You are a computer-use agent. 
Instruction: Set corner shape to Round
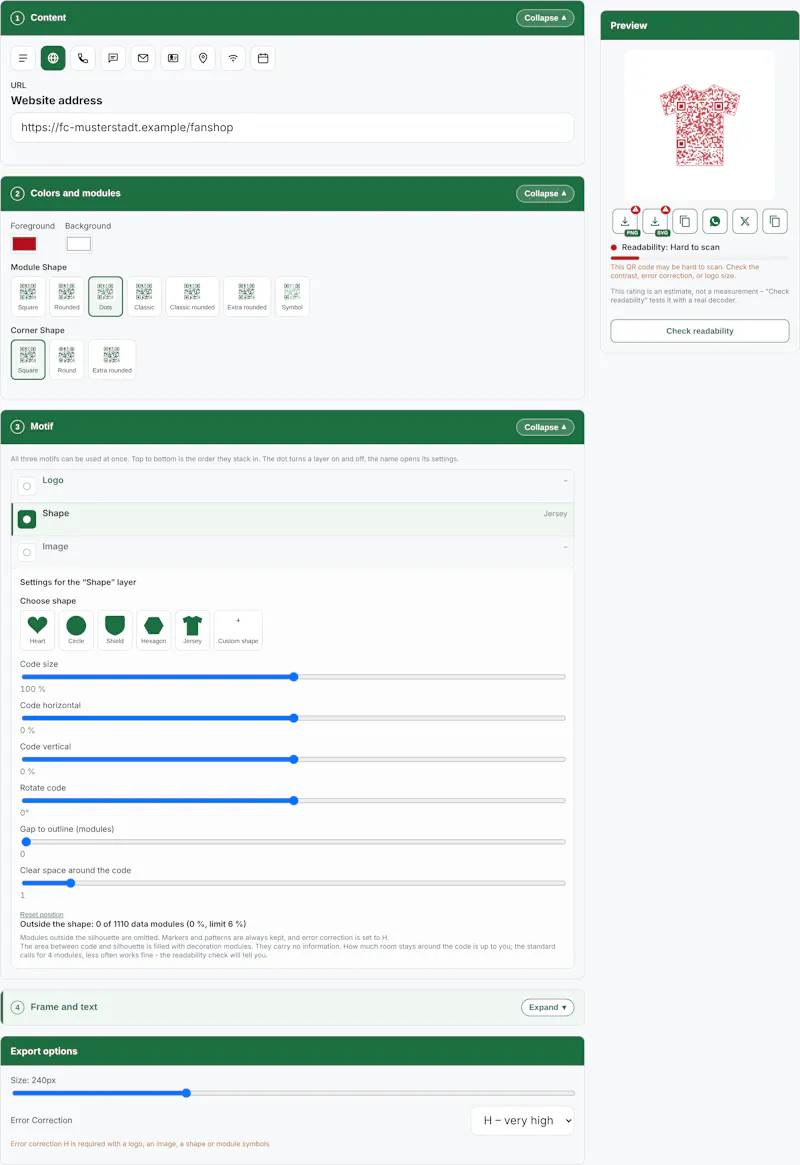pyautogui.click(x=67, y=360)
